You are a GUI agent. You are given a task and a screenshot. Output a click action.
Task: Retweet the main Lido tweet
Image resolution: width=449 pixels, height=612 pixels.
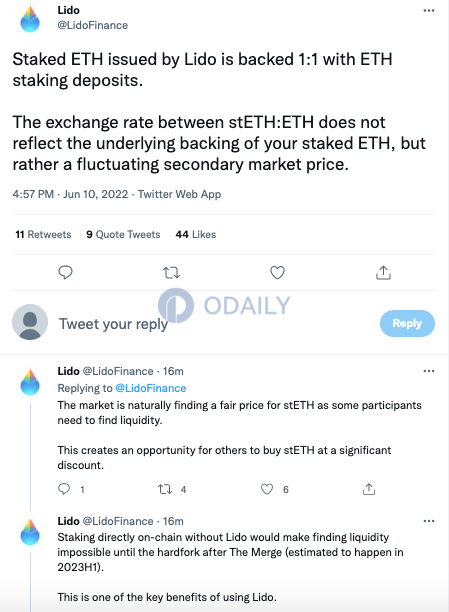171,272
